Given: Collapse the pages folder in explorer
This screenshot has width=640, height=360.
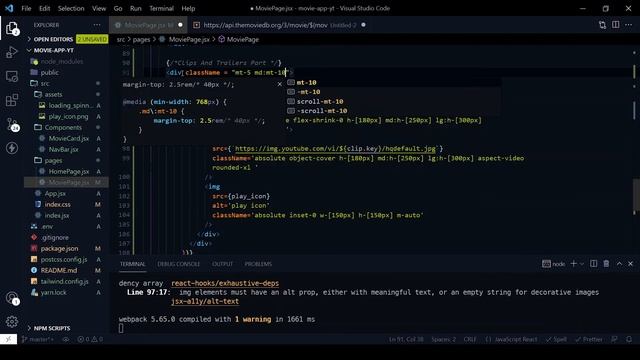Looking at the screenshot, I should pos(53,160).
